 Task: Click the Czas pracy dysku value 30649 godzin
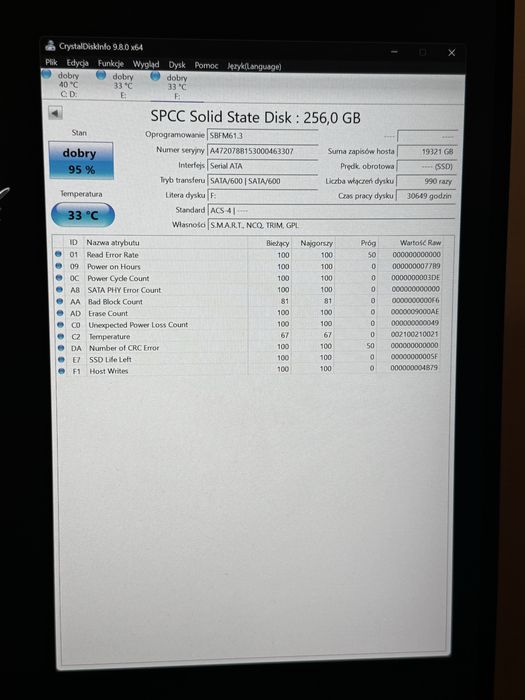425,196
